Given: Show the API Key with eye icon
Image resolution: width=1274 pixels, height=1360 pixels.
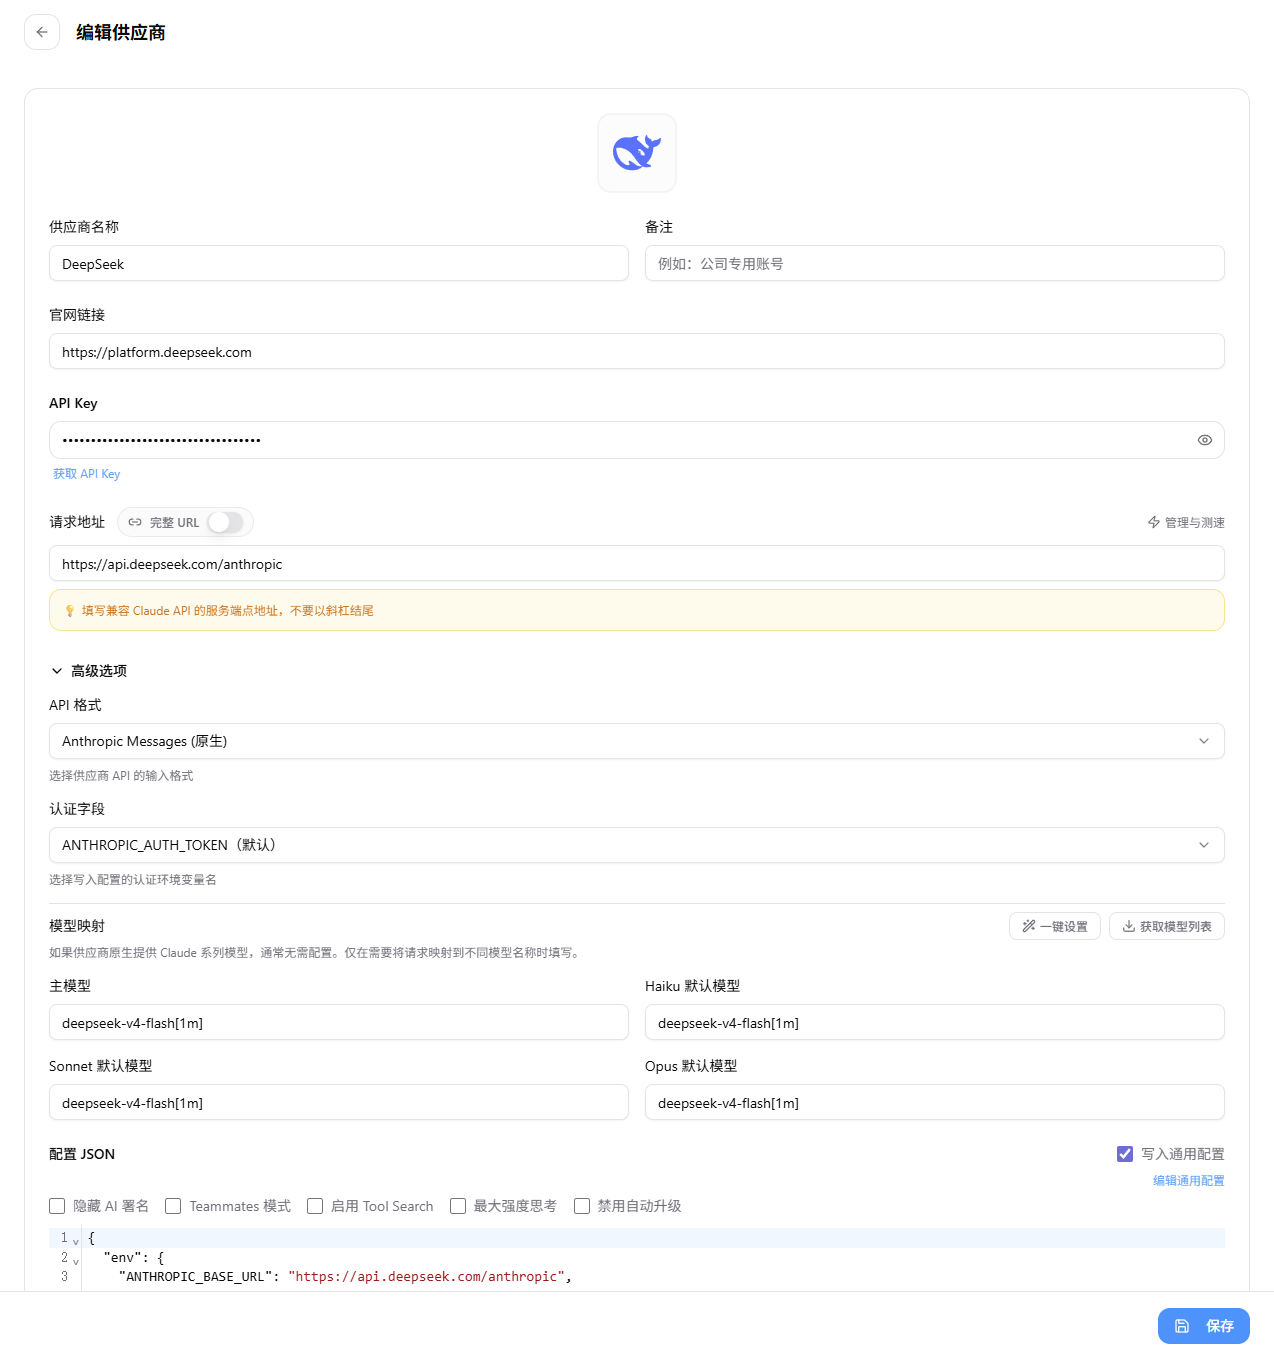Looking at the screenshot, I should 1204,440.
